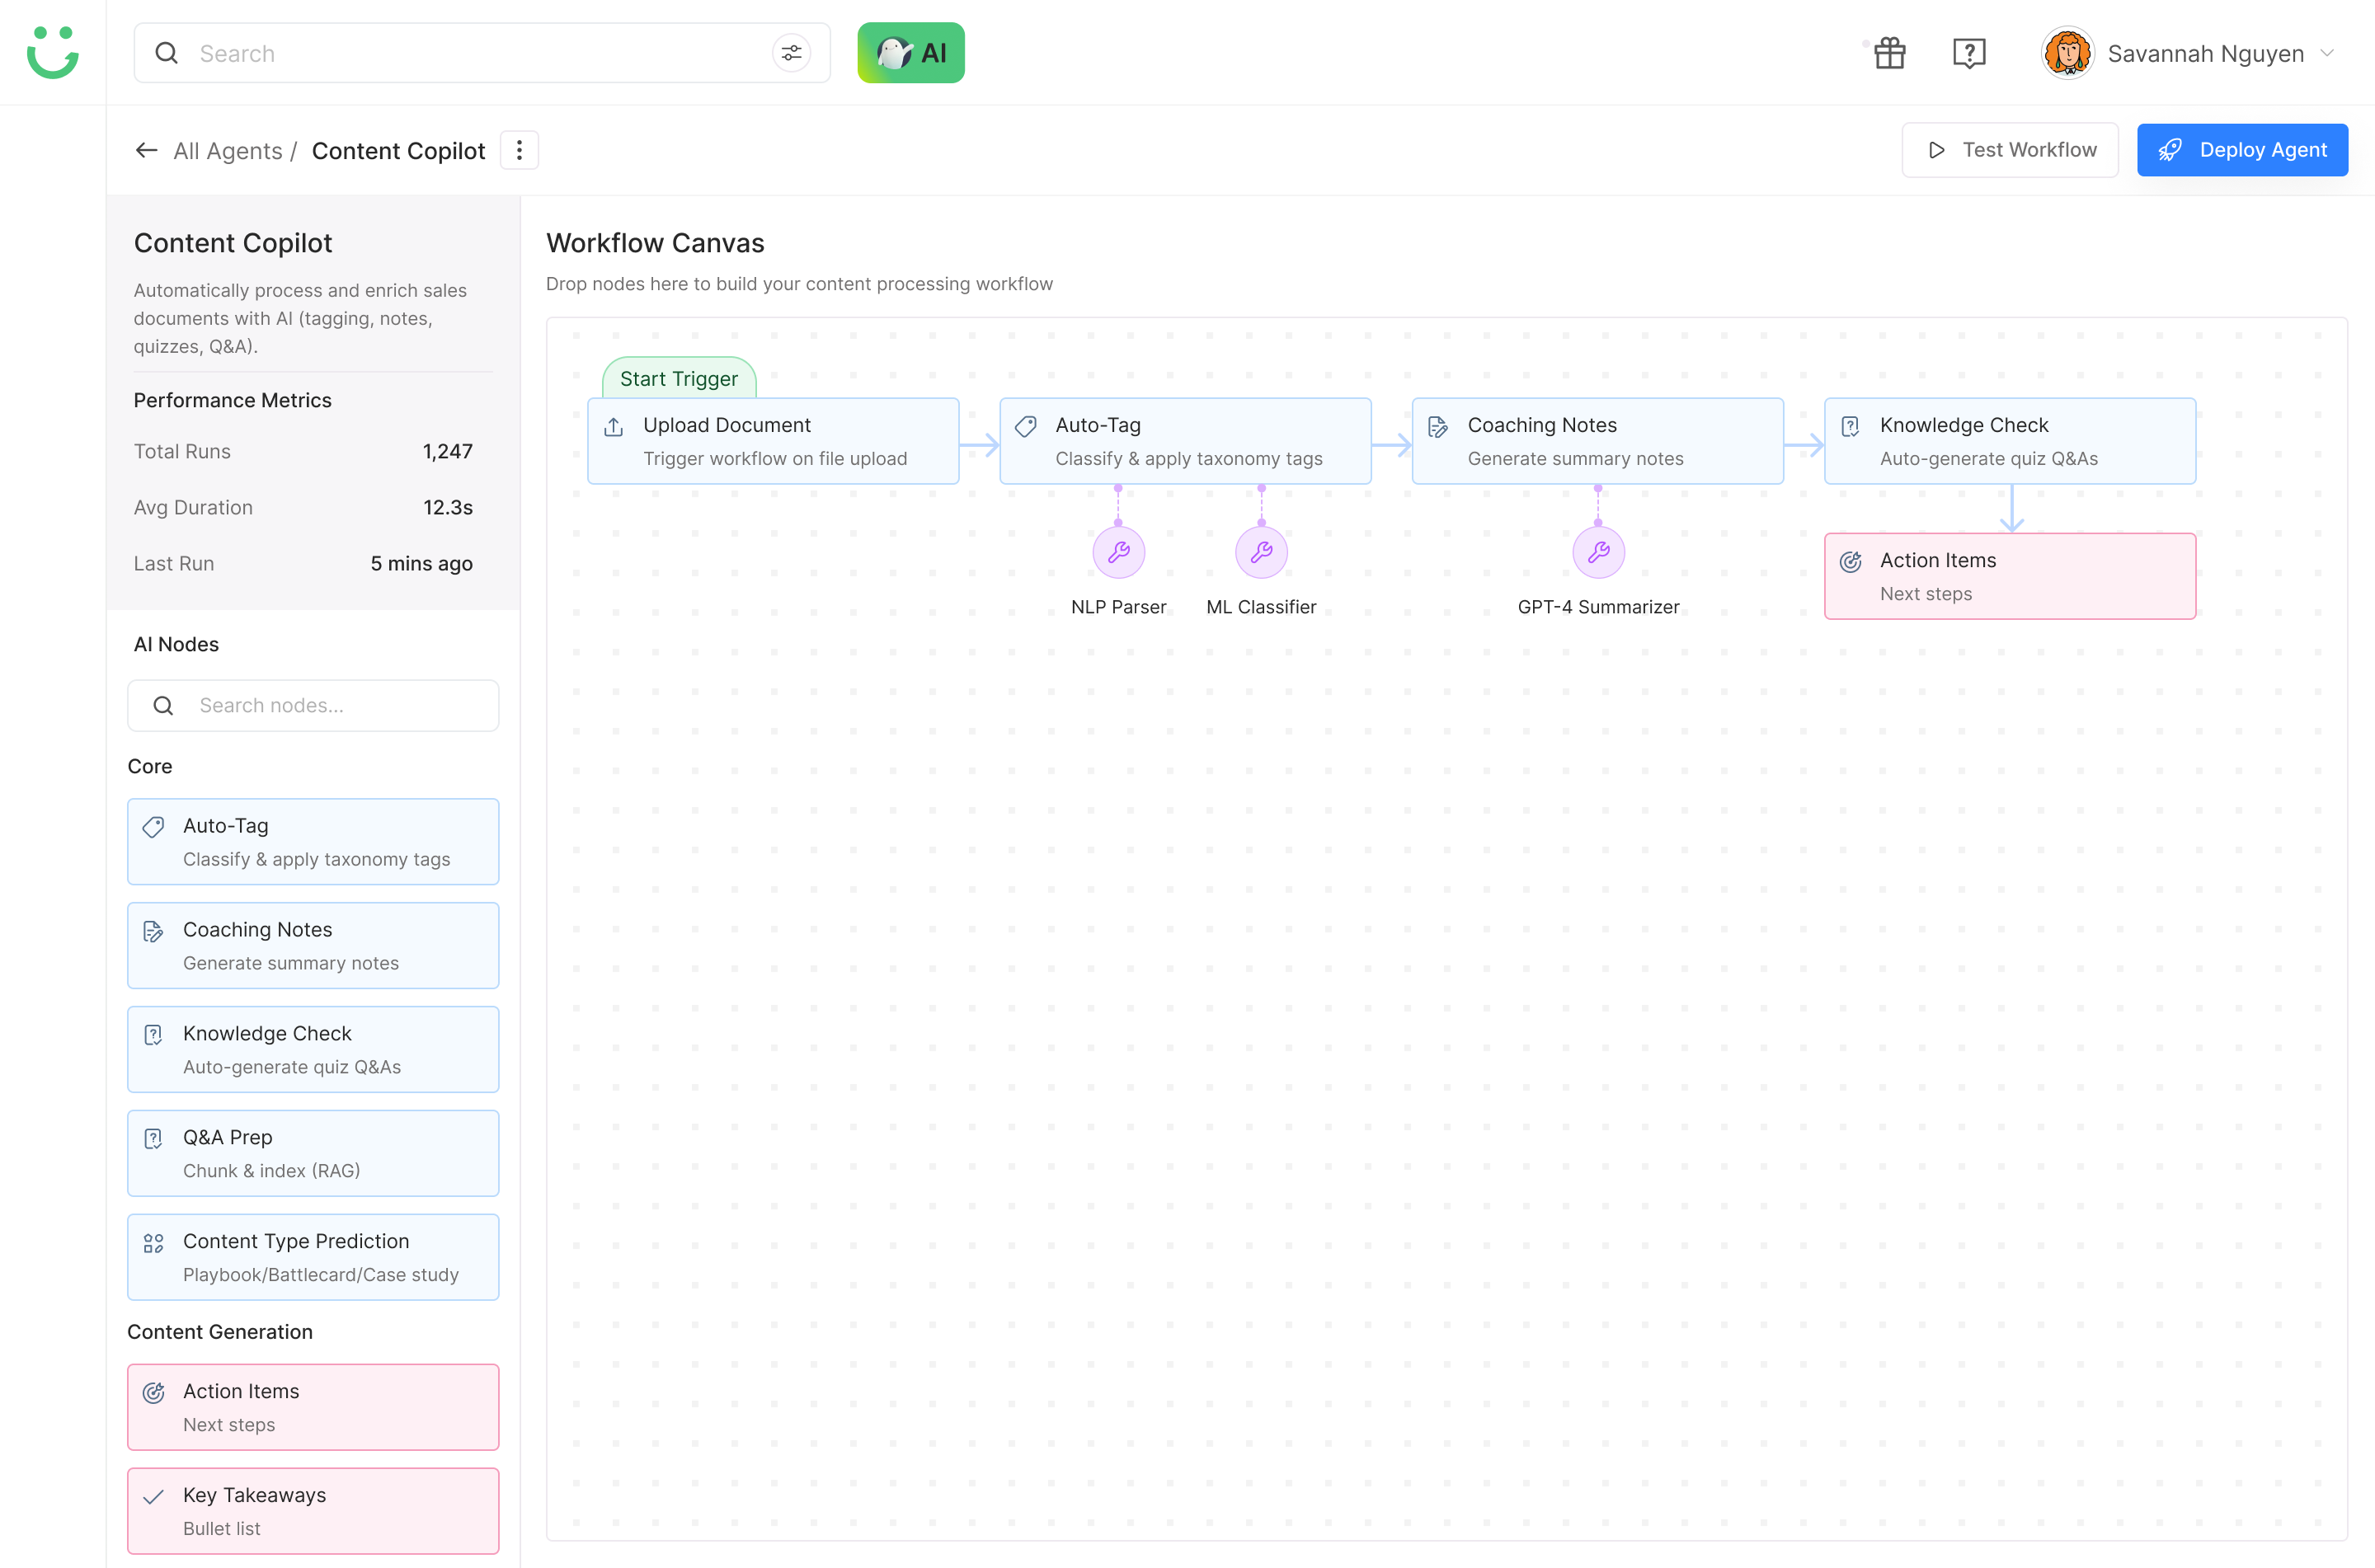Focus the Search nodes input field
This screenshot has width=2375, height=1568.
tap(313, 705)
